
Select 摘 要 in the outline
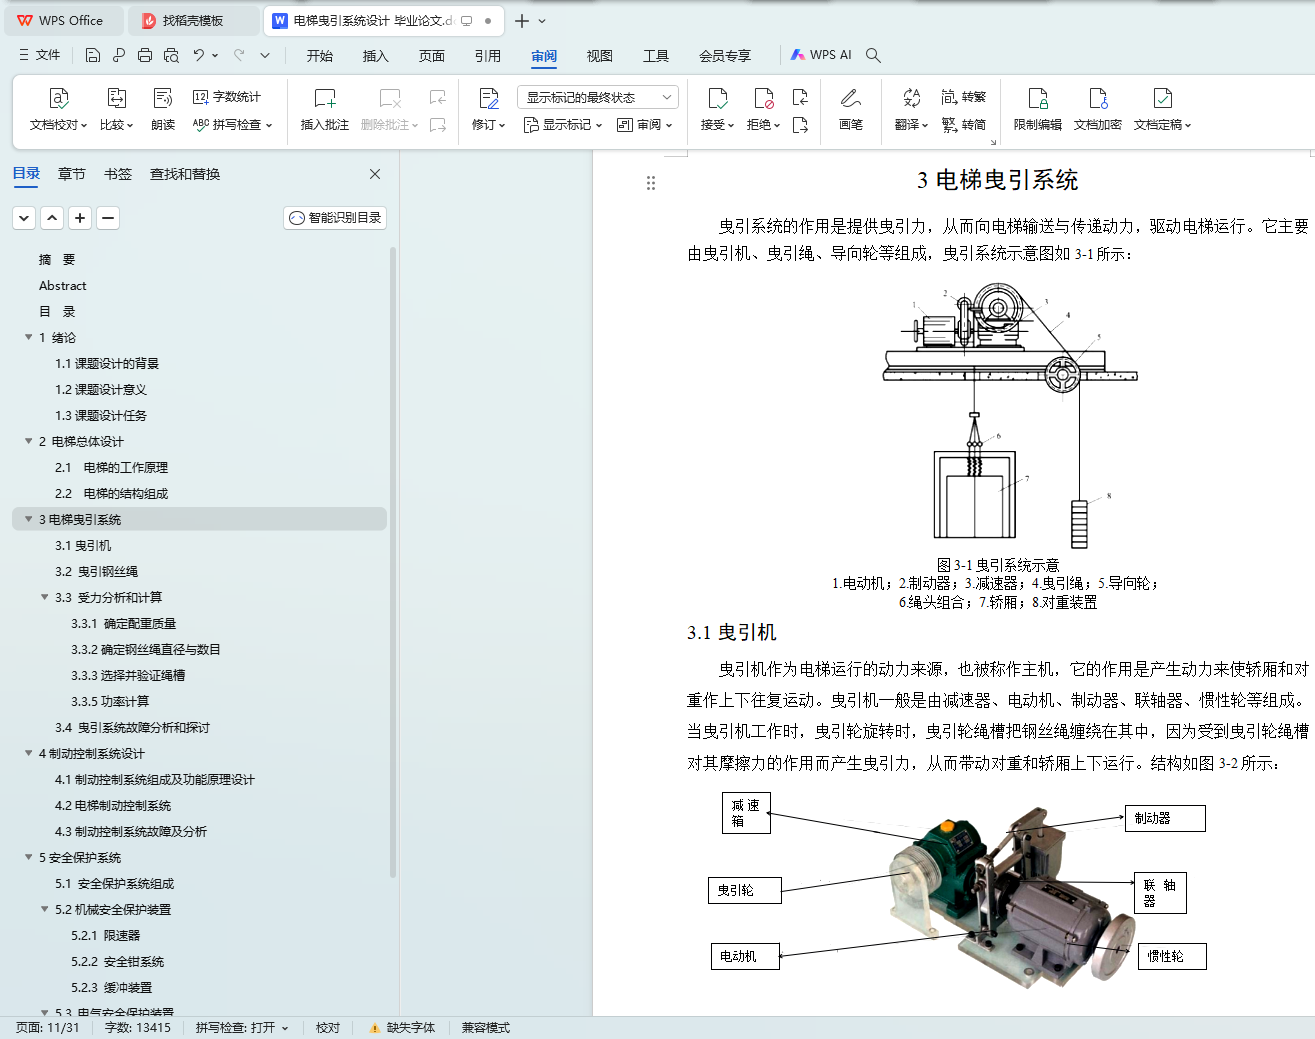pos(57,259)
